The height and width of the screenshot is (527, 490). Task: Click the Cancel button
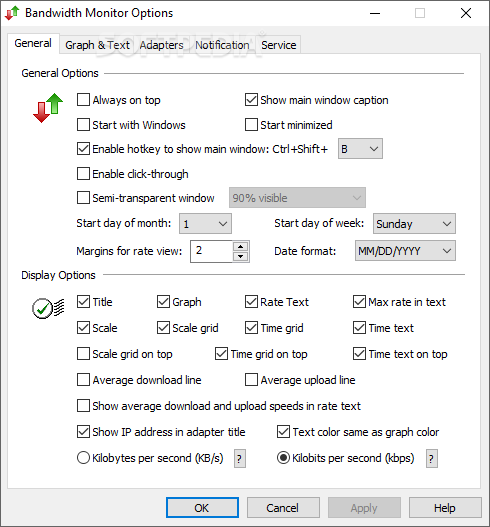pyautogui.click(x=283, y=508)
